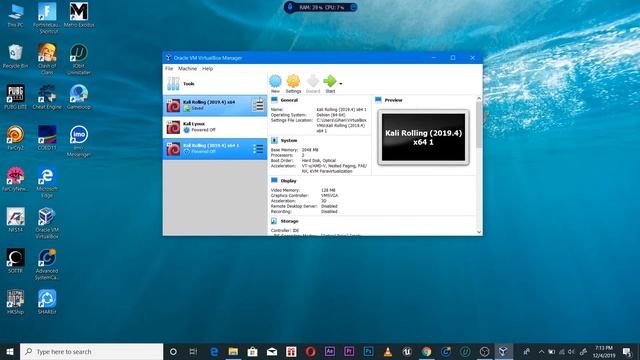The image size is (640, 360).
Task: Click the System section header
Action: coord(289,140)
